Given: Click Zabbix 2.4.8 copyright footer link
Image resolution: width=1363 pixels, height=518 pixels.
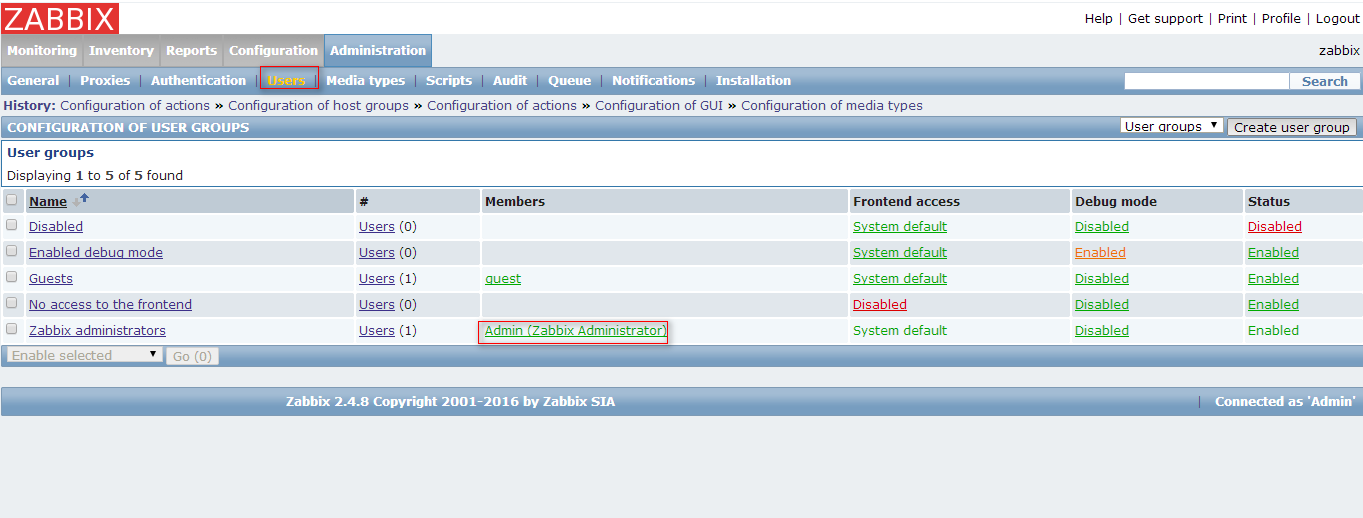Looking at the screenshot, I should pos(450,402).
